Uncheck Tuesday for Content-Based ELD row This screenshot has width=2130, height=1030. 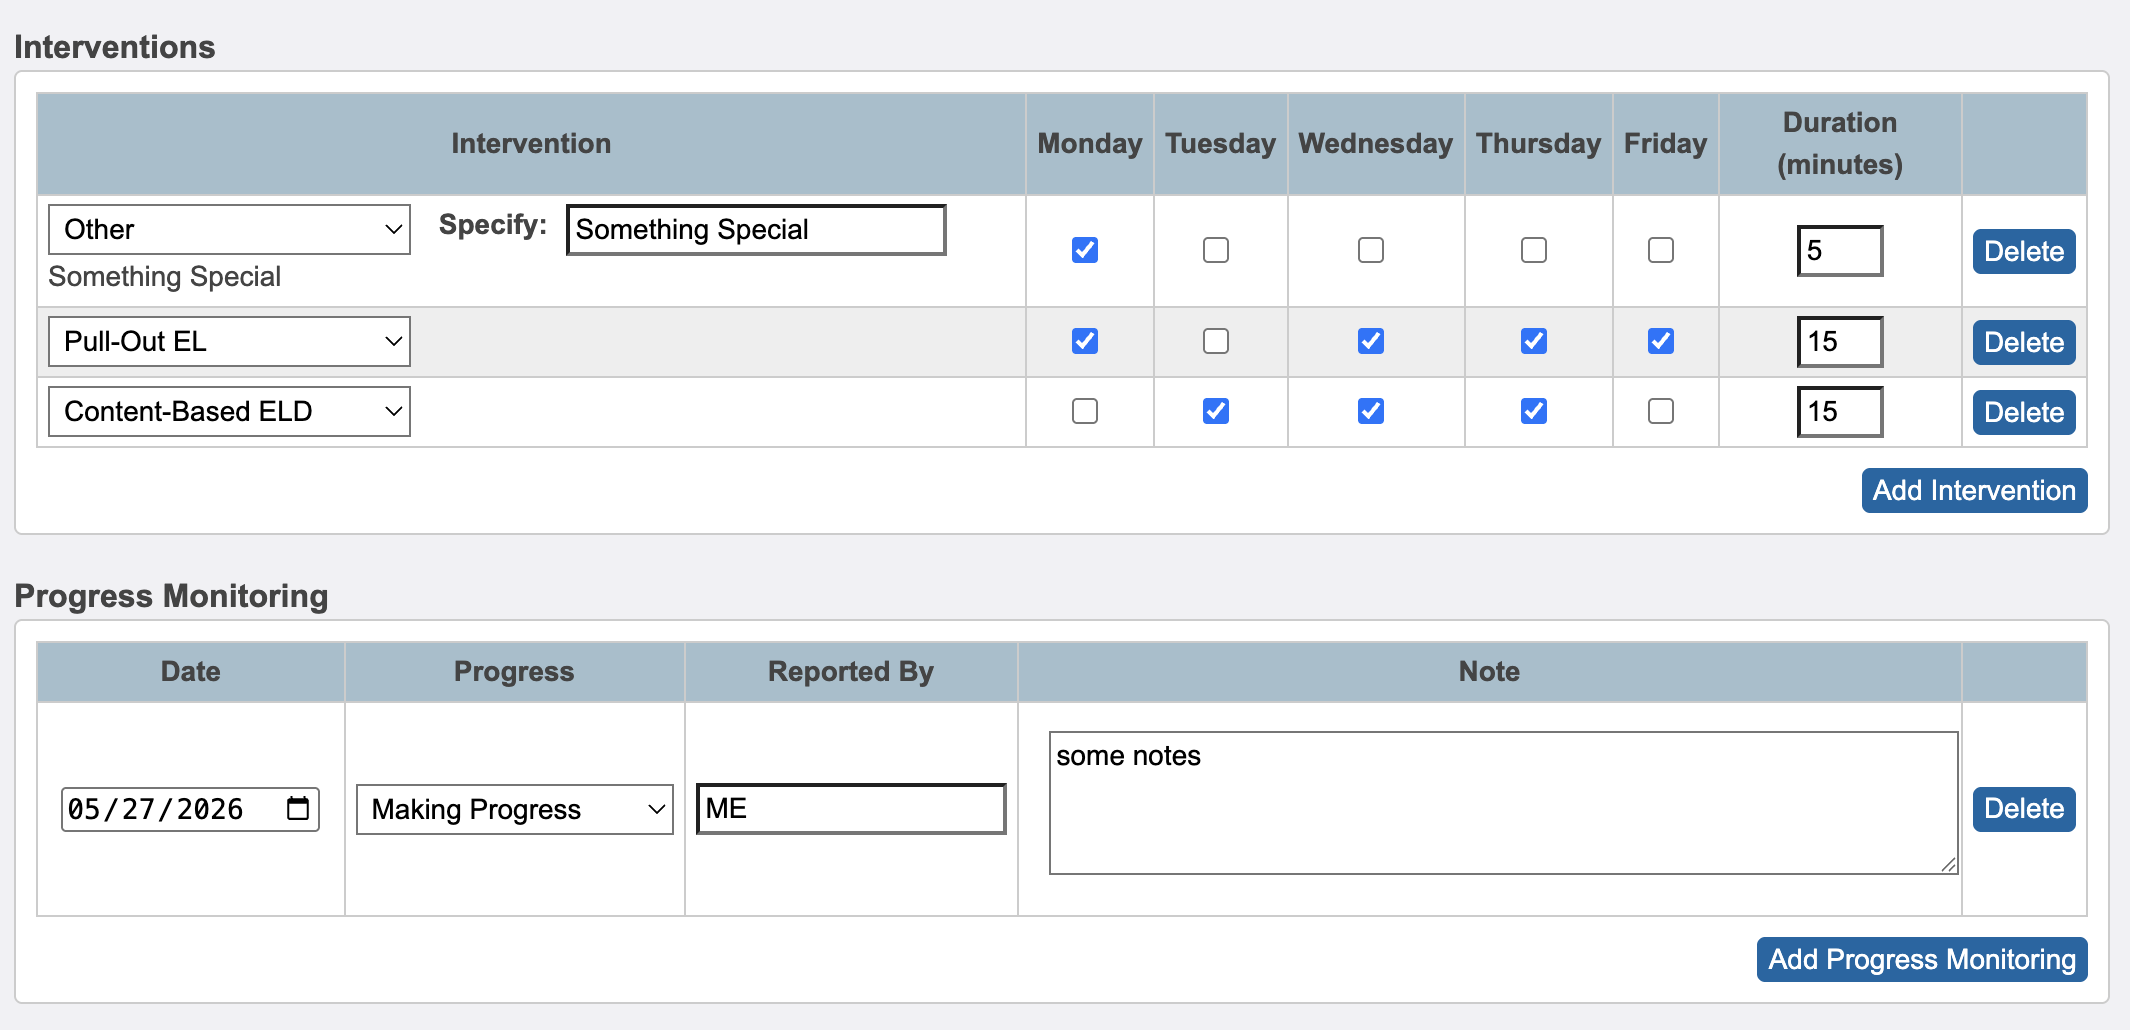1216,411
